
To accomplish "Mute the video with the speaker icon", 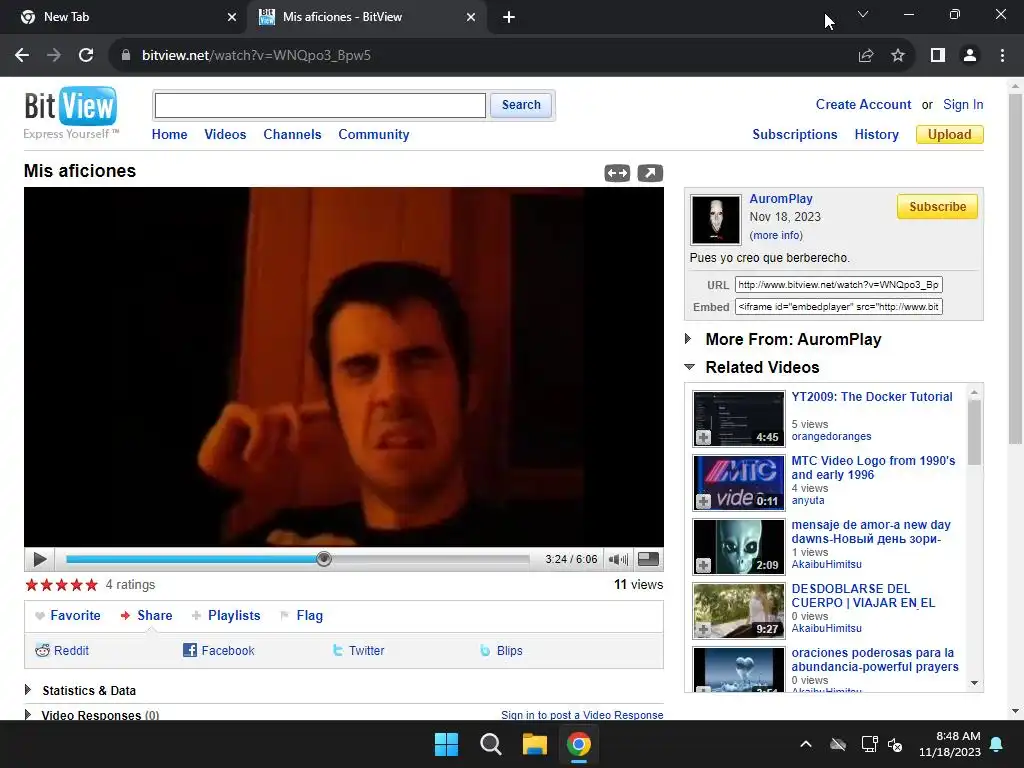I will point(618,560).
